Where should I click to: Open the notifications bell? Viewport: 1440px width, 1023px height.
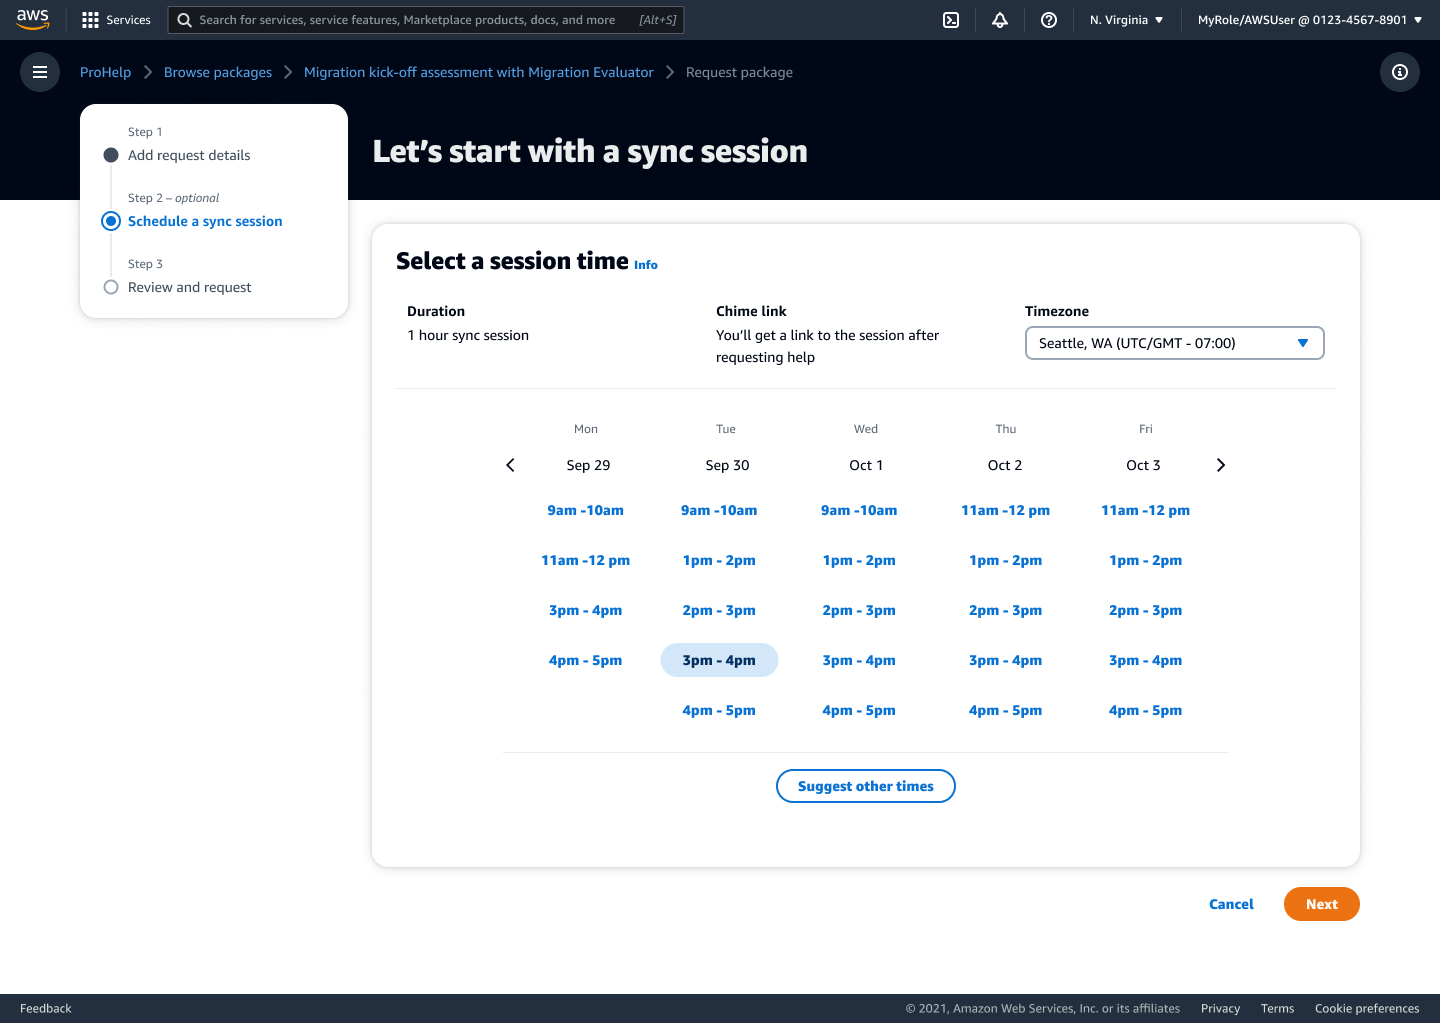click(1000, 19)
